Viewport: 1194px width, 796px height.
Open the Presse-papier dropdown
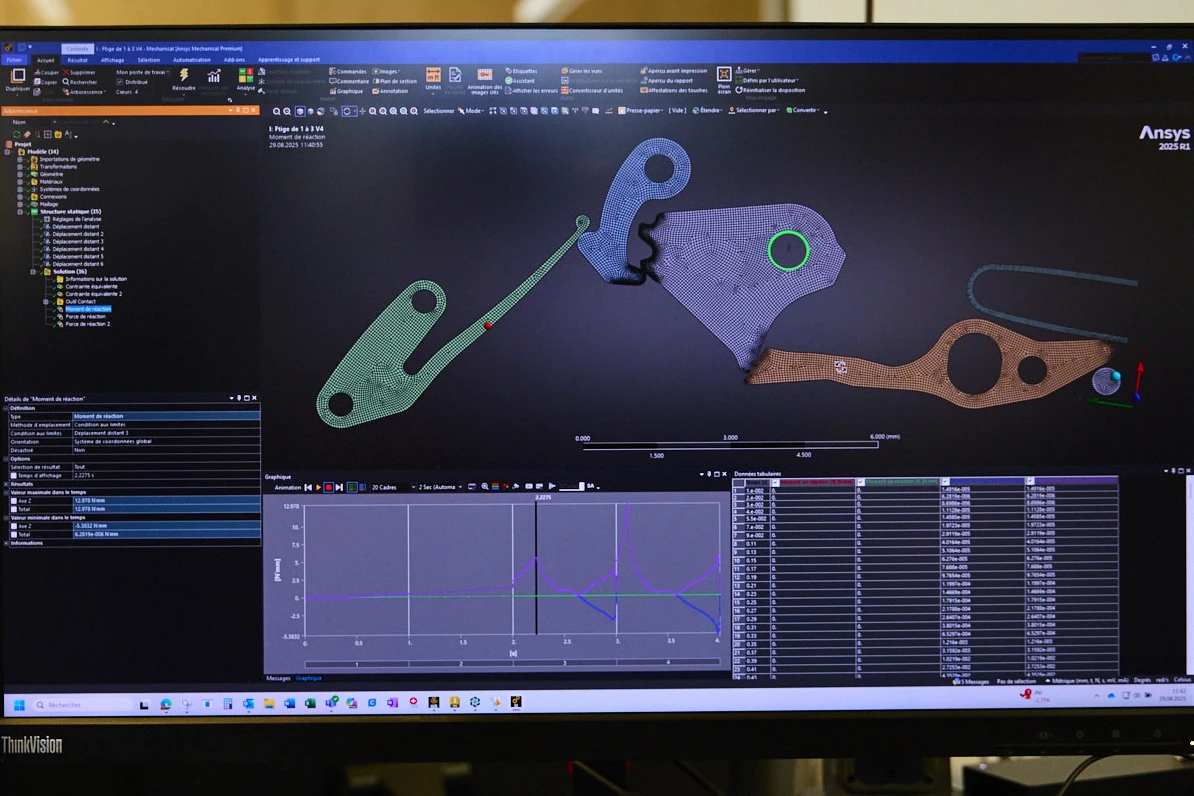(x=640, y=110)
